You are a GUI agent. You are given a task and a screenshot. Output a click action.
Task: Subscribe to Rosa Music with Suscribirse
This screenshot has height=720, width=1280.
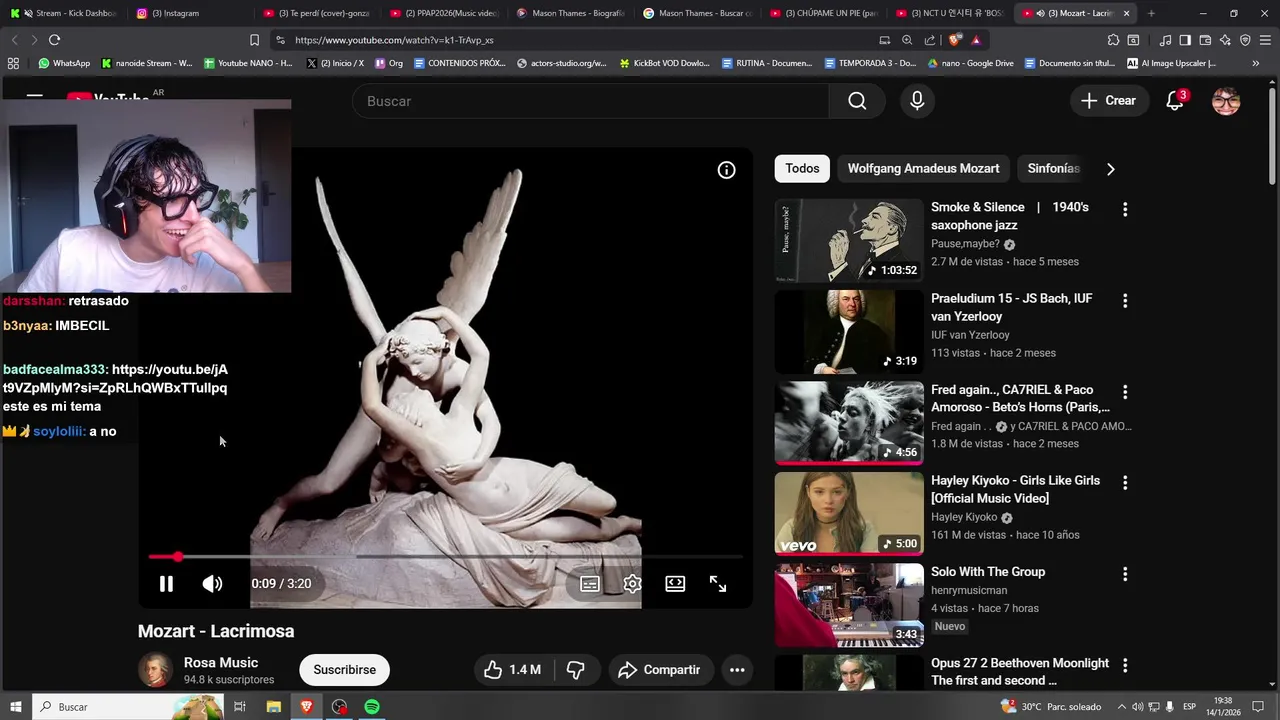click(345, 670)
